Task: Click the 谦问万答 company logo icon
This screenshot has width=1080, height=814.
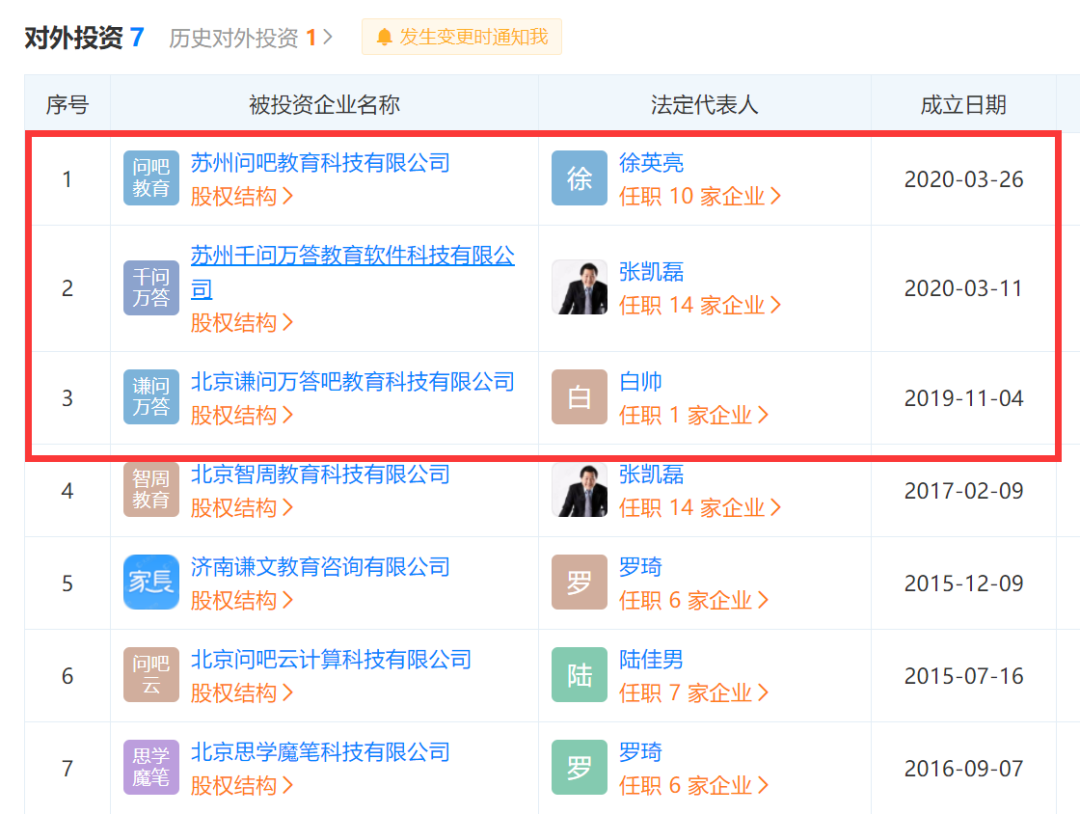Action: (x=151, y=397)
